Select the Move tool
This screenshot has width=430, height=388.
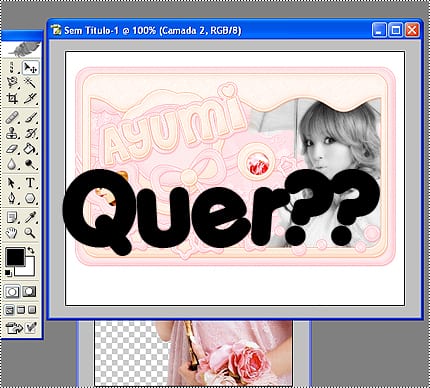pos(30,68)
